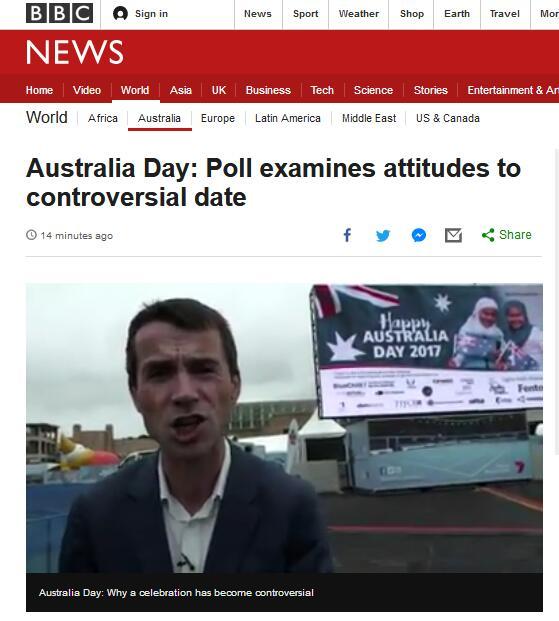Open the Travel link in top bar
The height and width of the screenshot is (621, 559).
point(505,14)
